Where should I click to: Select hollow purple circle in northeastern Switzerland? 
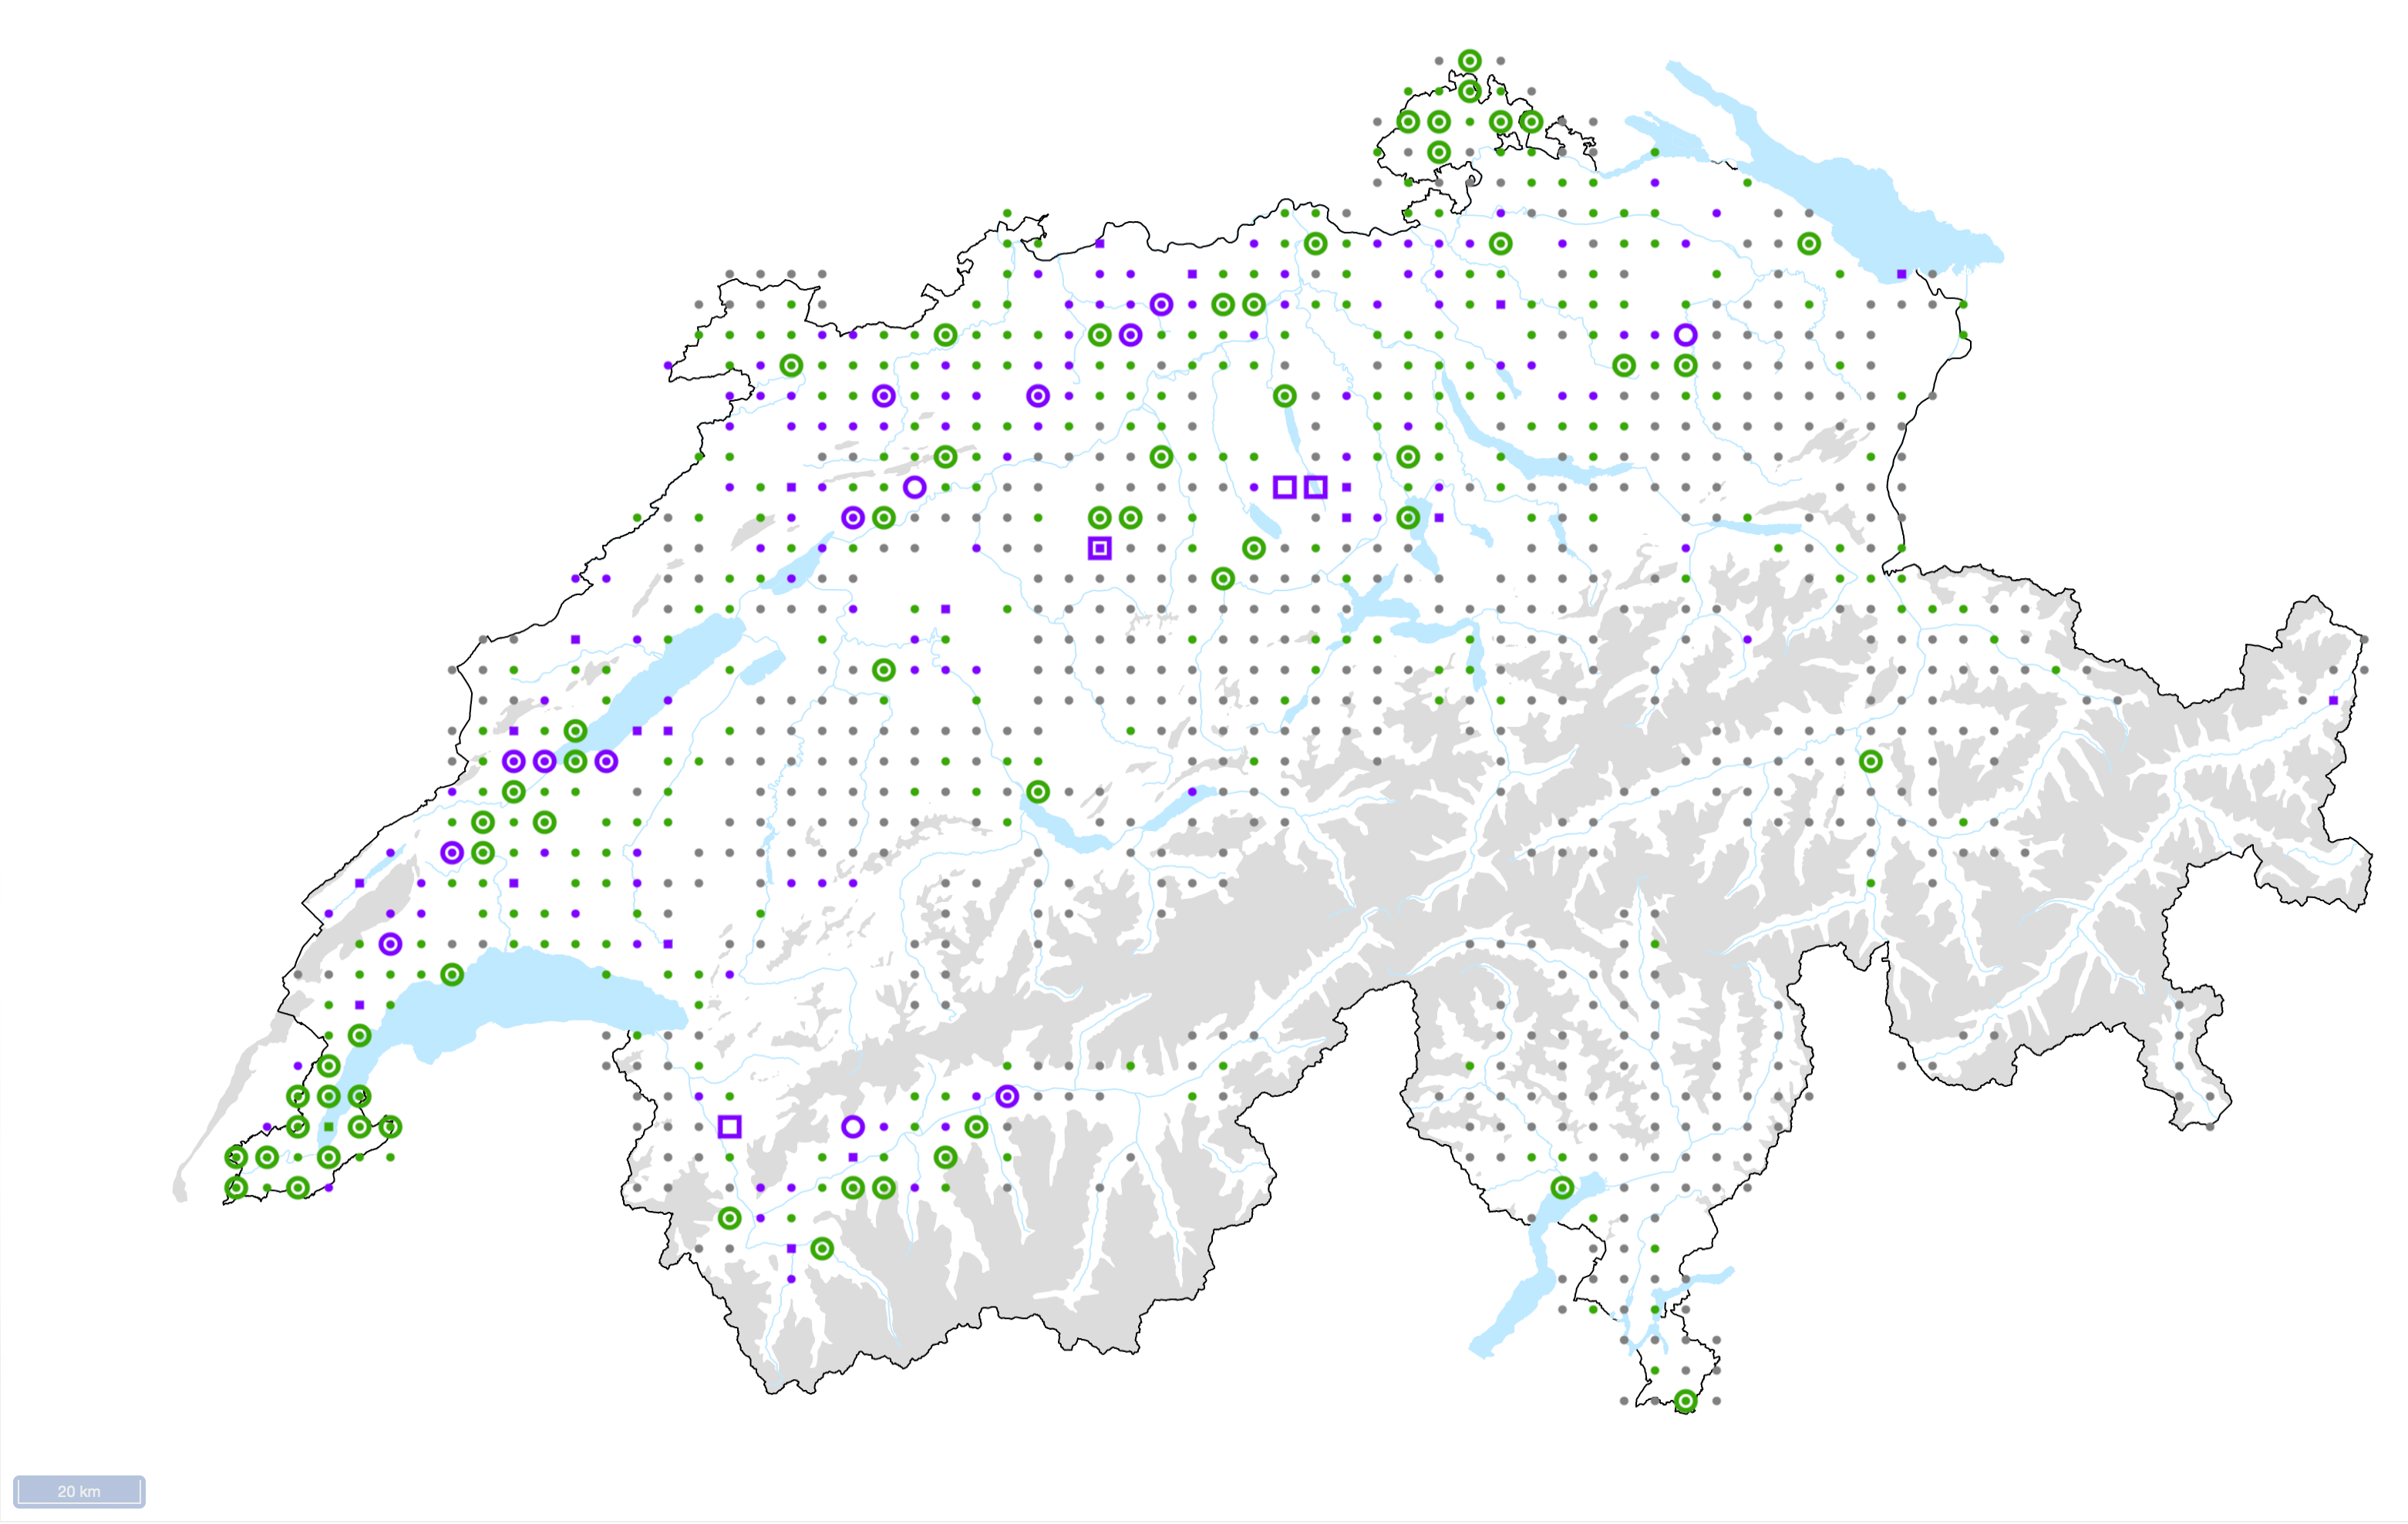click(x=1685, y=335)
